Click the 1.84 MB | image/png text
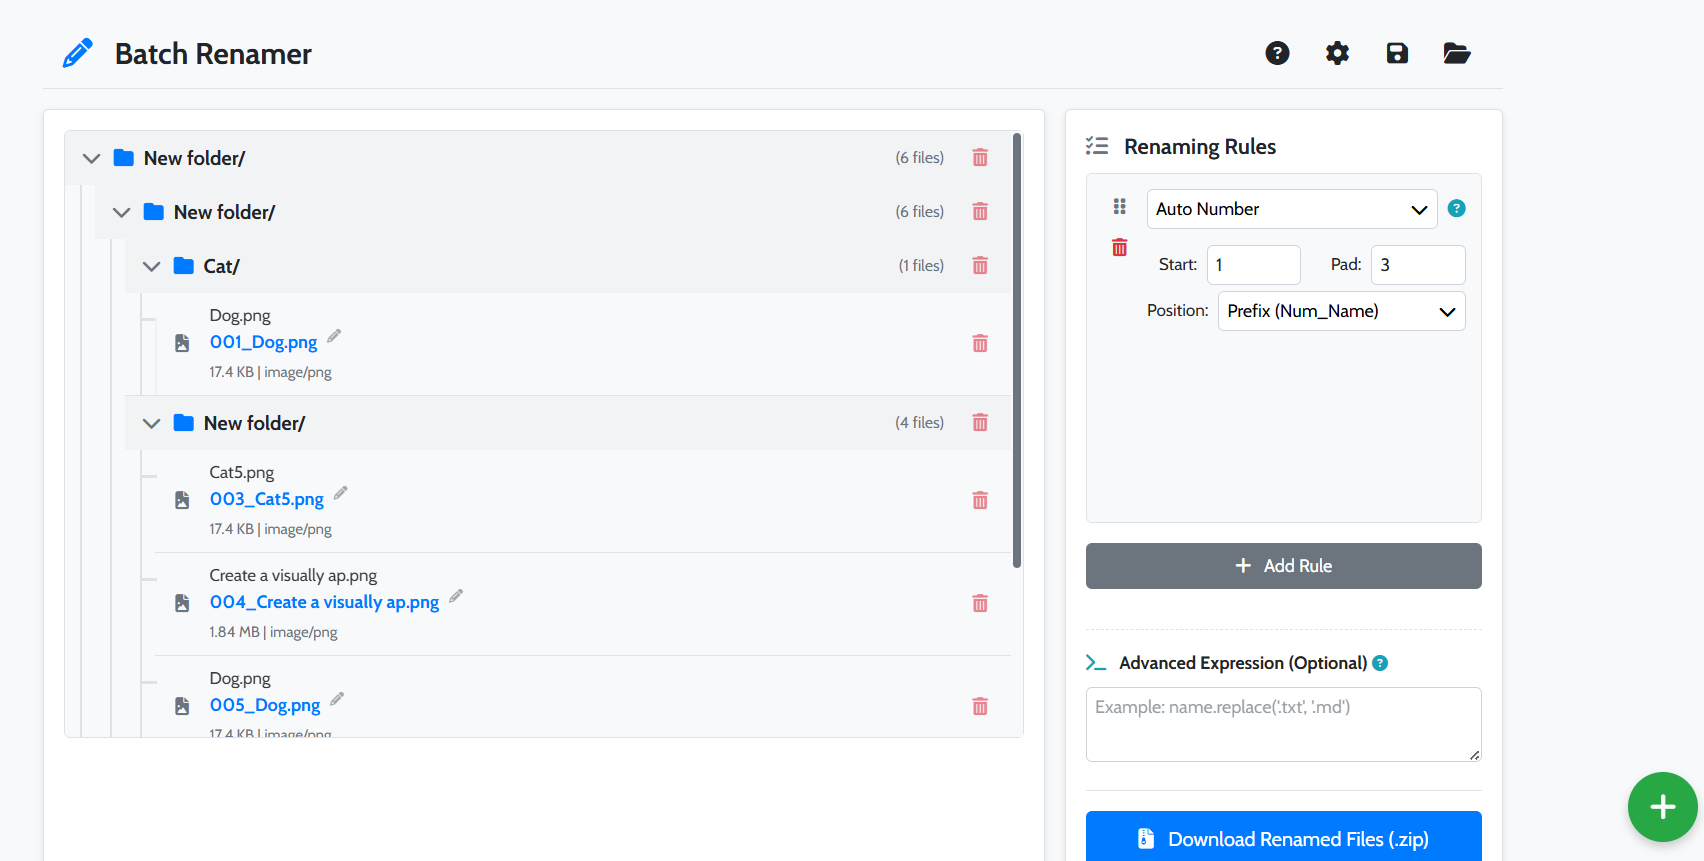This screenshot has height=861, width=1704. [273, 632]
